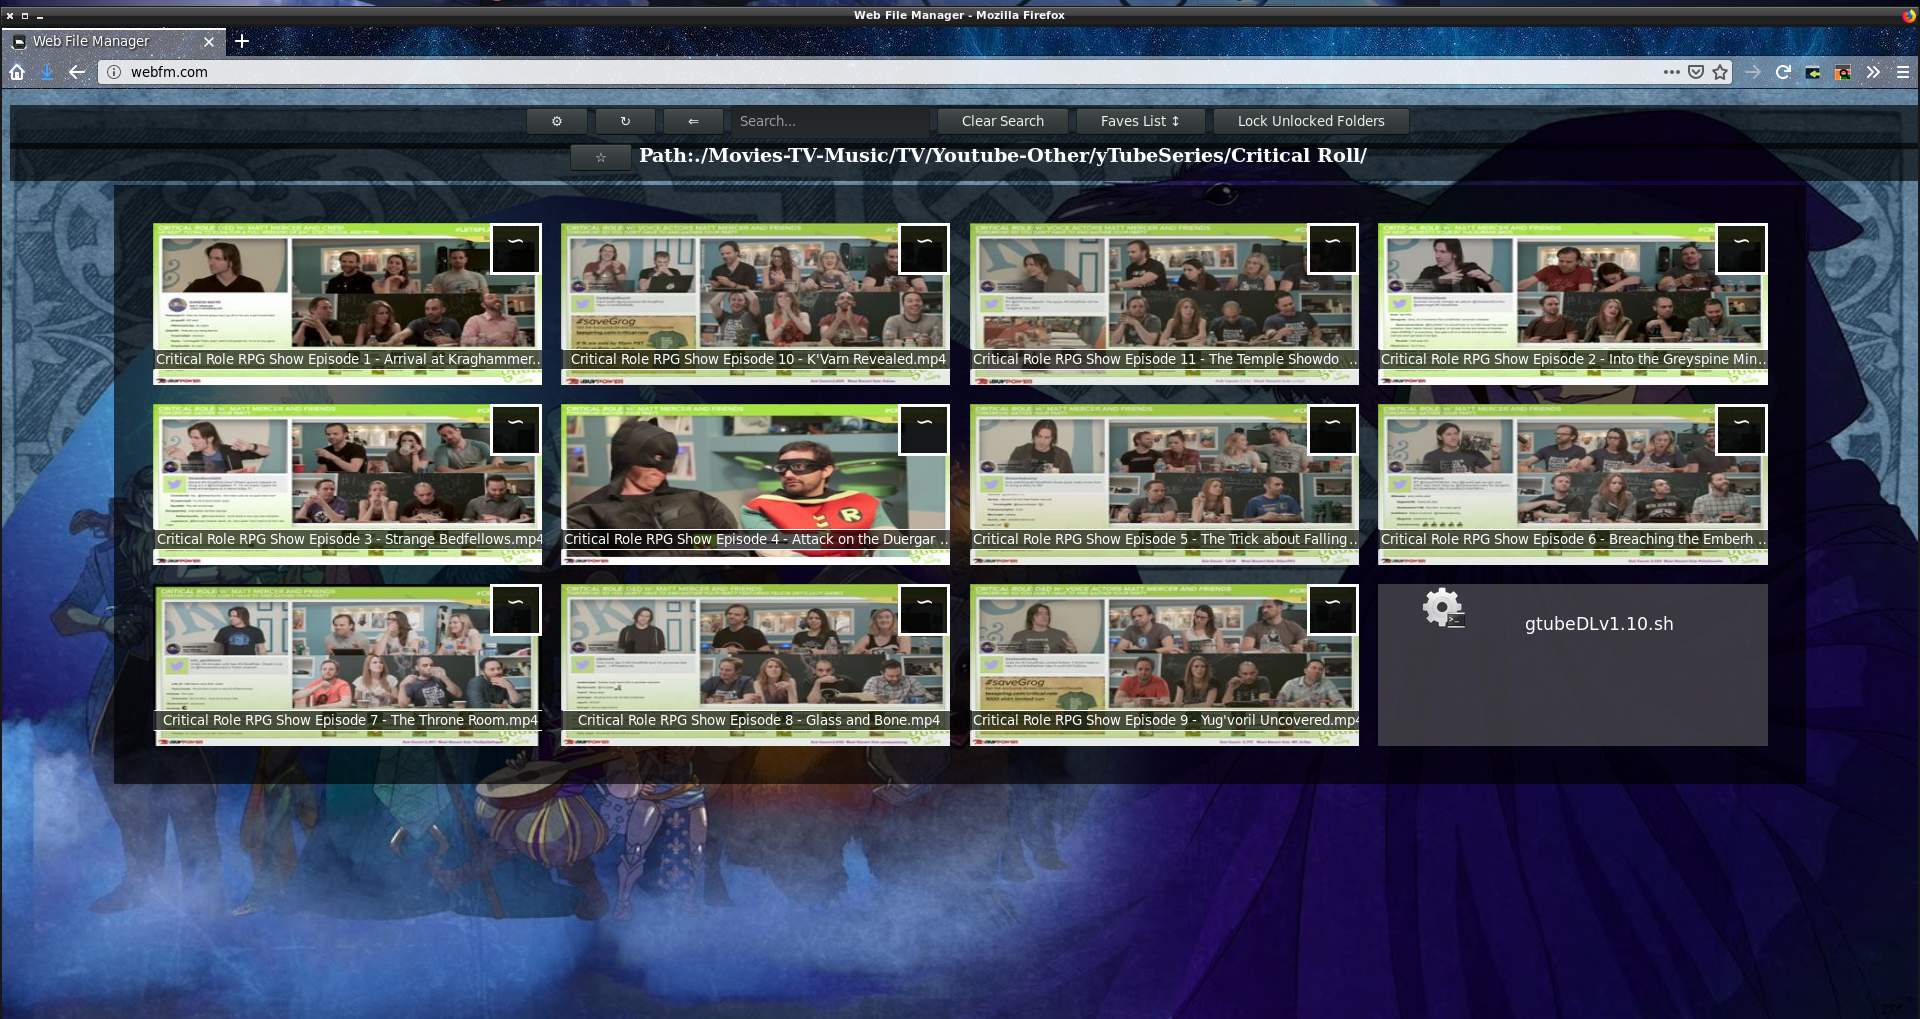Viewport: 1920px width, 1019px height.
Task: Click the black corner box on Episode 11
Action: (x=1333, y=249)
